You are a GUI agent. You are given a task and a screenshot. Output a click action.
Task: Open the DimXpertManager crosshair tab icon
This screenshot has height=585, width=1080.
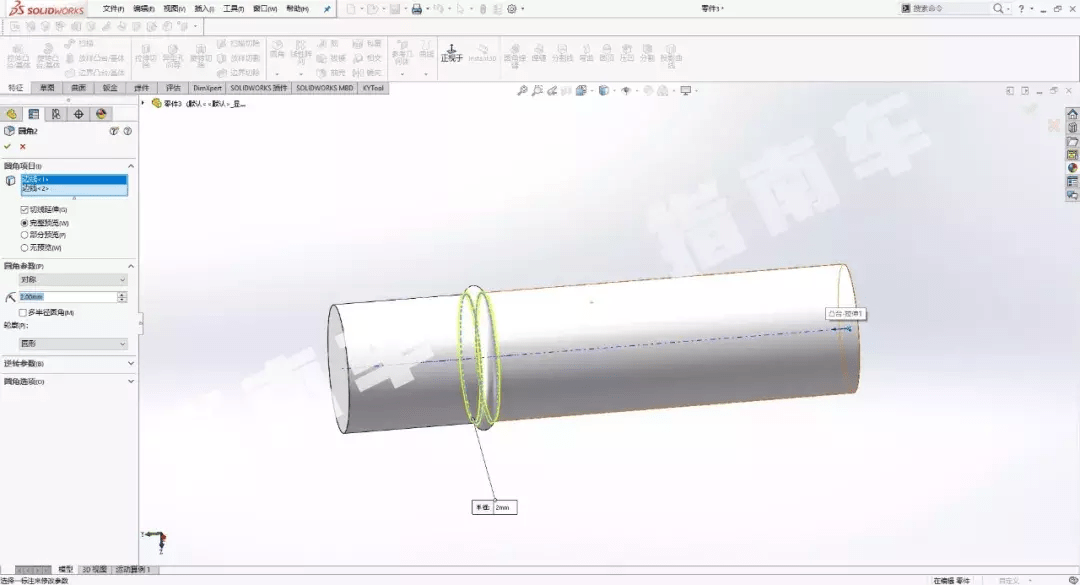click(x=79, y=114)
